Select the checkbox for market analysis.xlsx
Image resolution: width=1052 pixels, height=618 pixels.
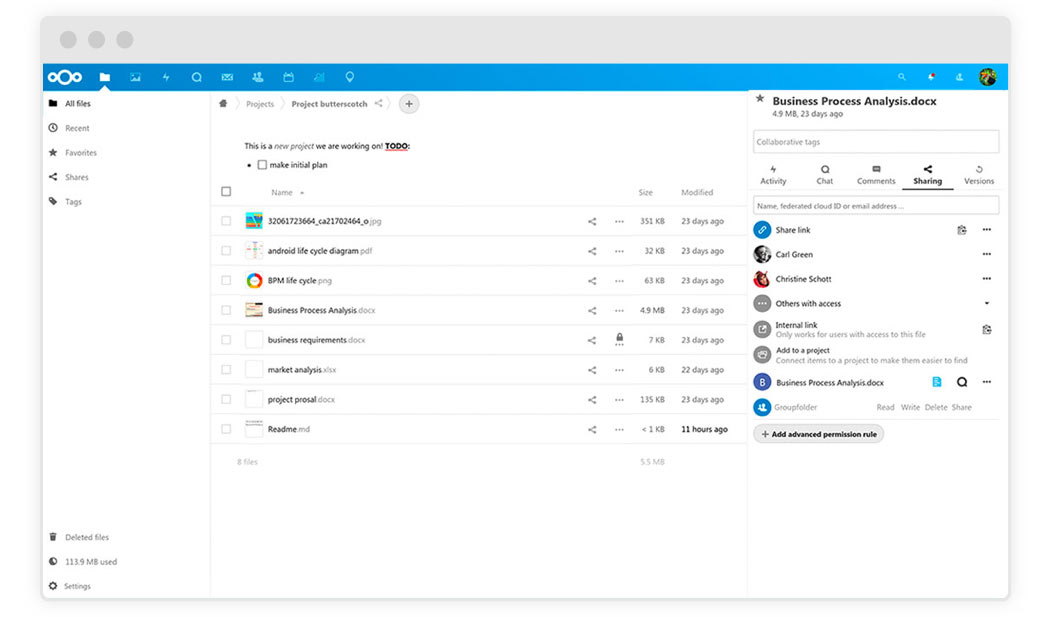pos(226,370)
